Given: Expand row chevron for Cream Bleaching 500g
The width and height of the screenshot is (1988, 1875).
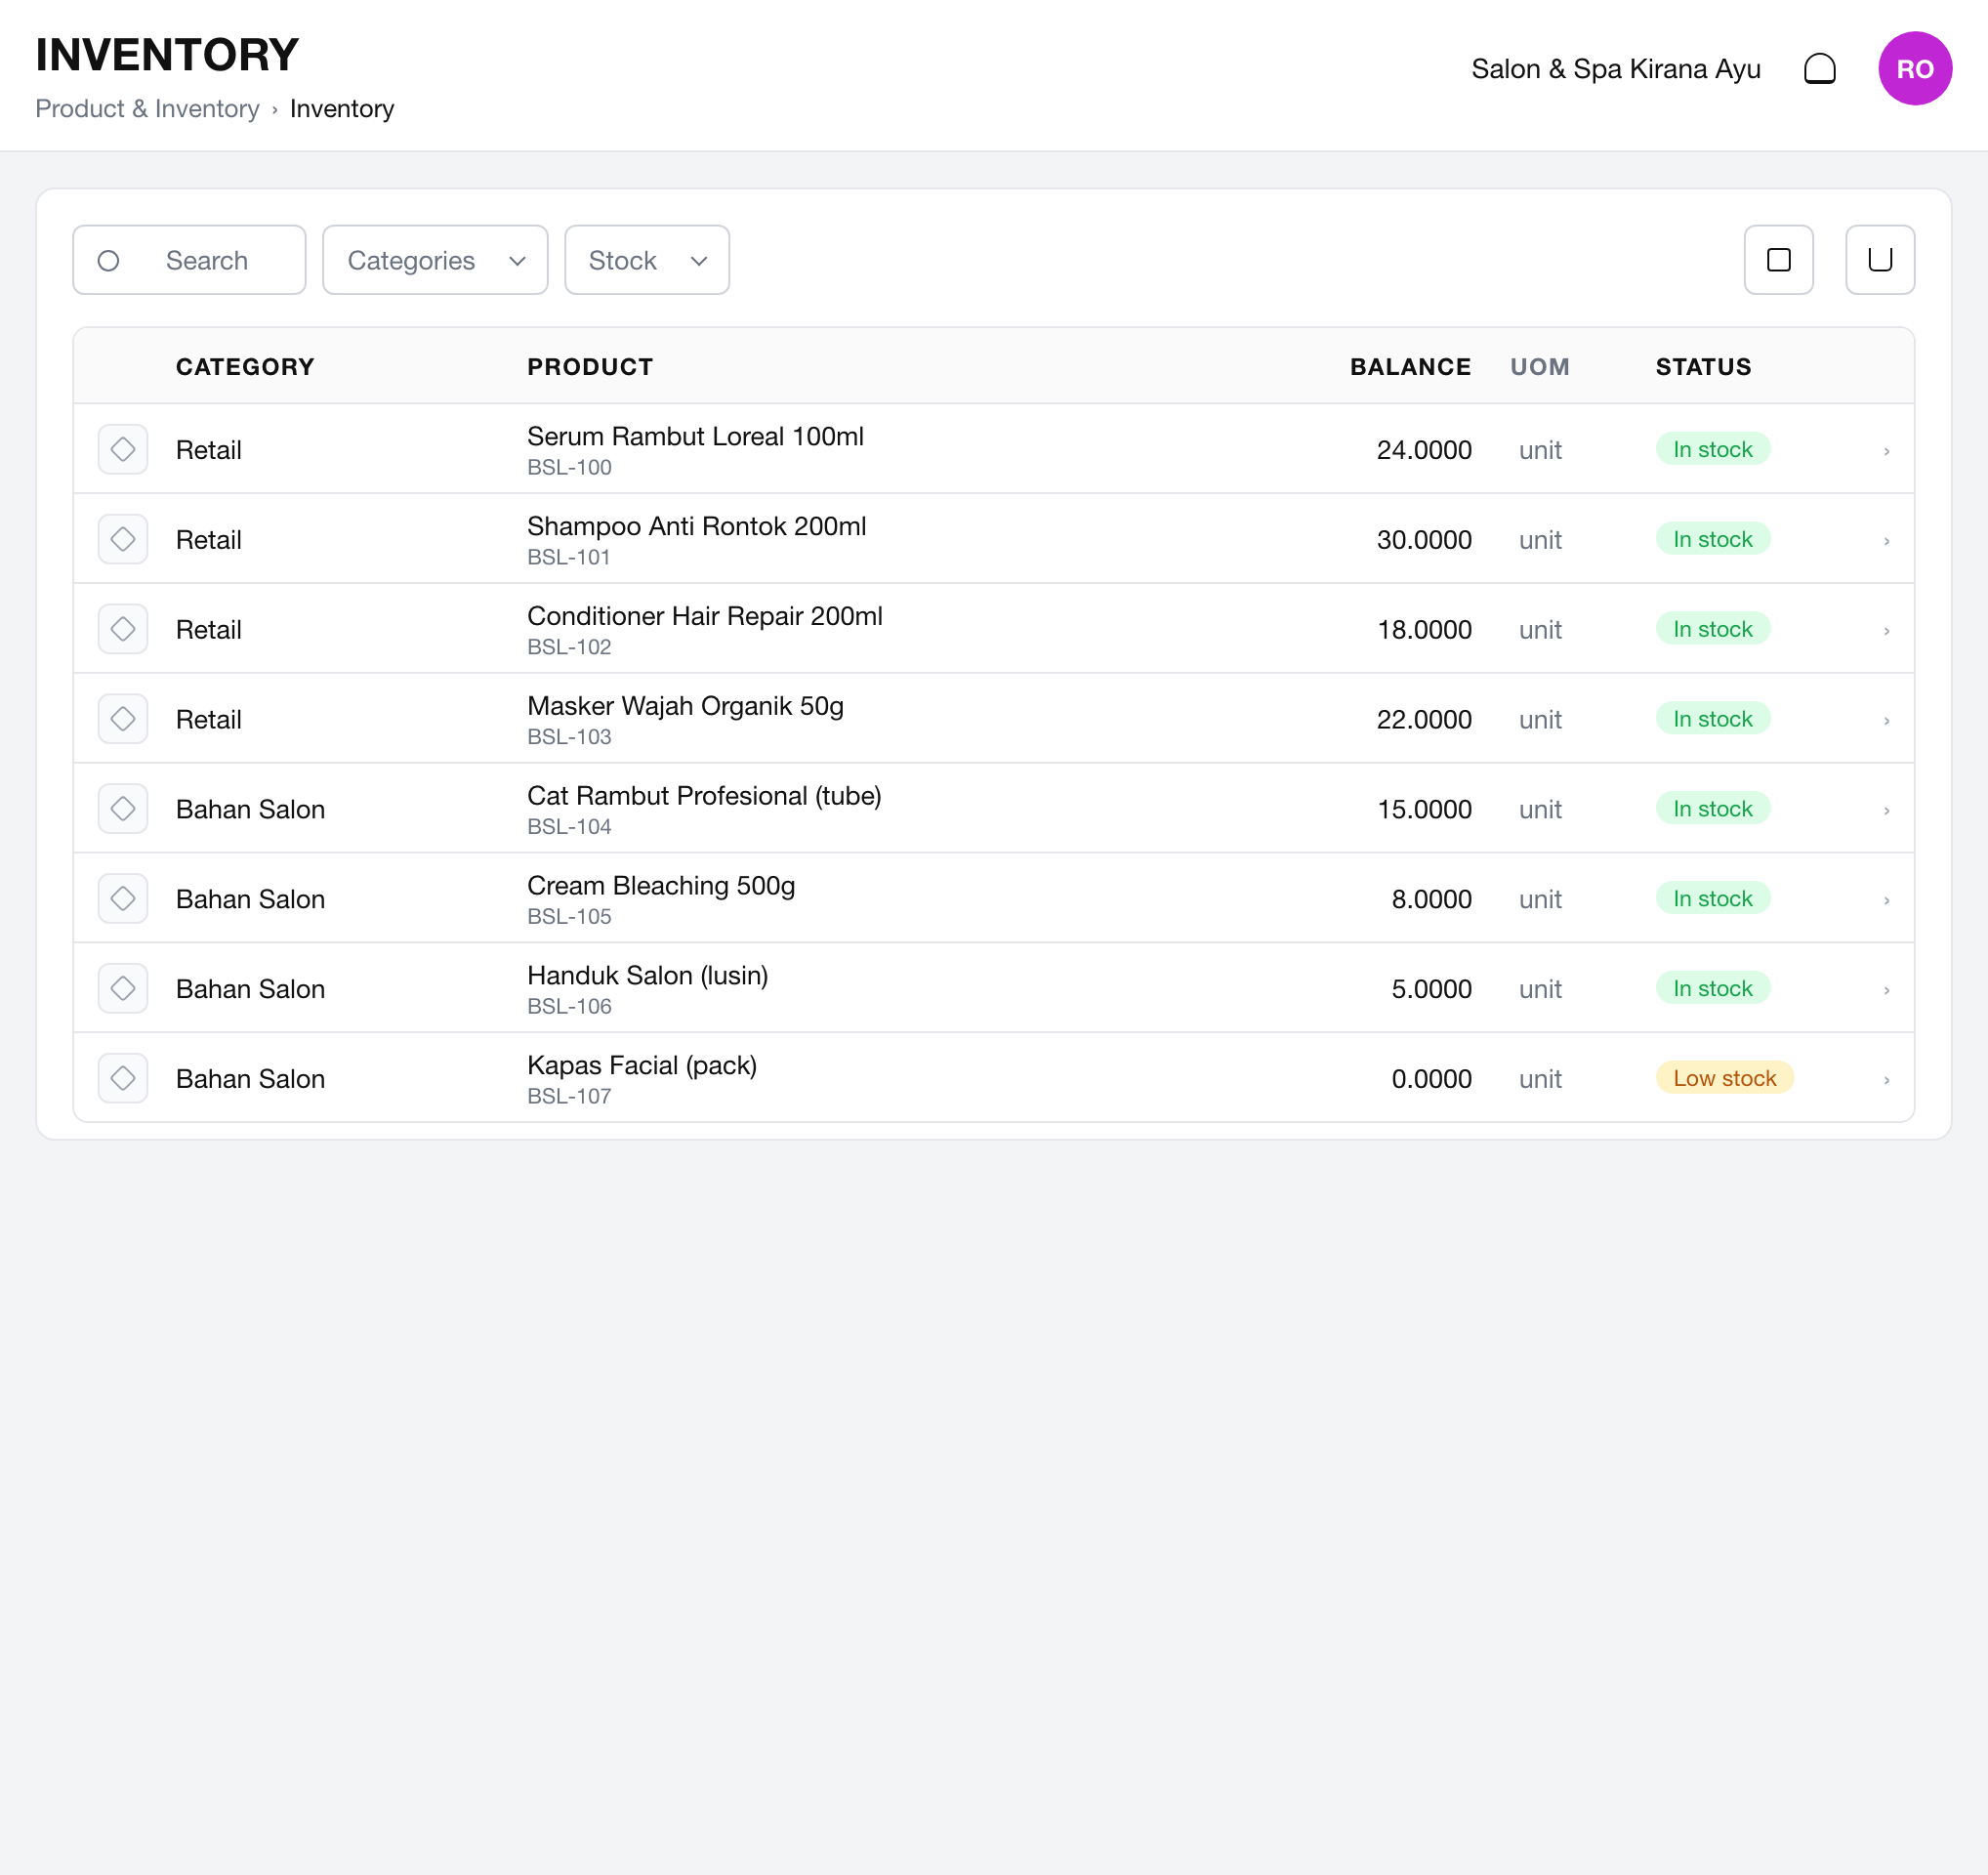Looking at the screenshot, I should [x=1886, y=900].
